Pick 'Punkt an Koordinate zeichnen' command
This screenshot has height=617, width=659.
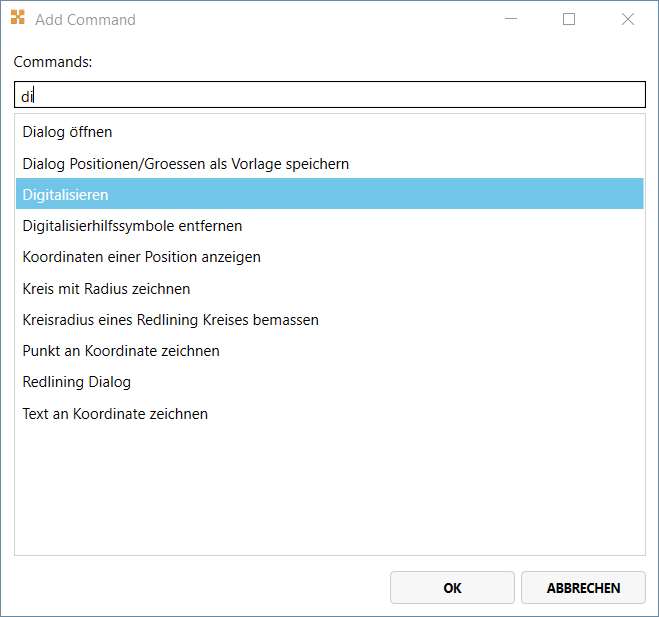pyautogui.click(x=121, y=351)
